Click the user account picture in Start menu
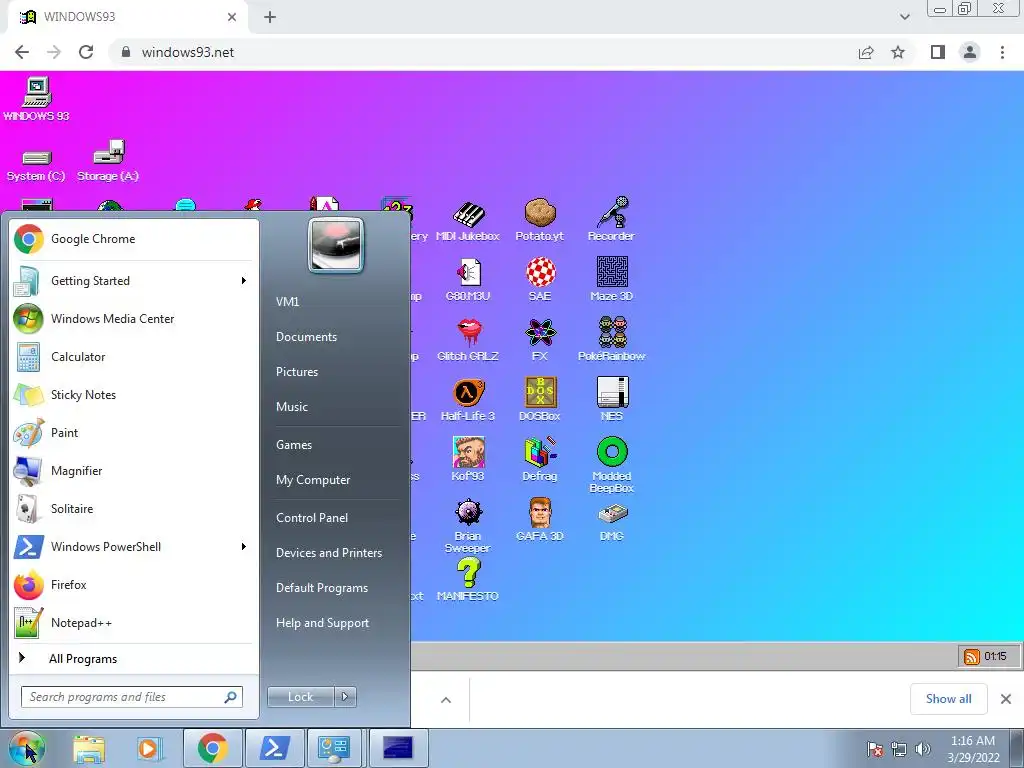Screen dimensions: 1024x768 point(336,245)
